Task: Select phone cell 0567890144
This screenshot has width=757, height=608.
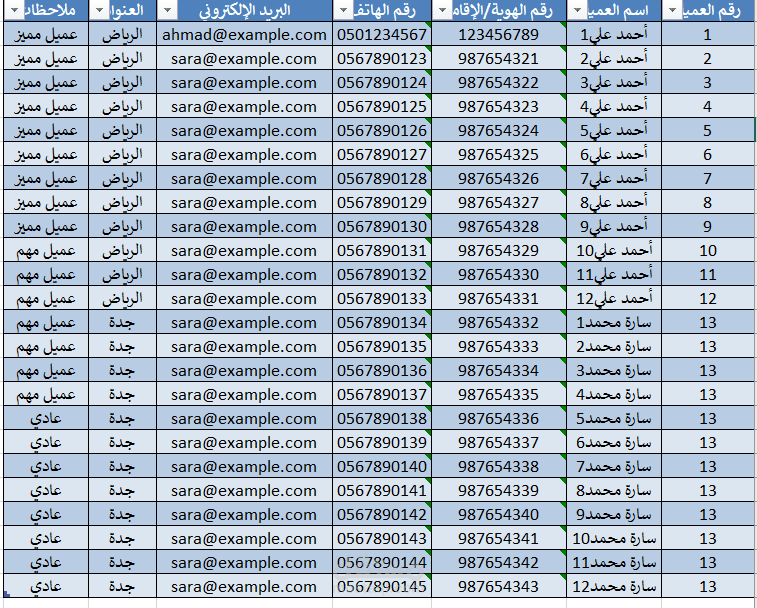Action: (382, 563)
